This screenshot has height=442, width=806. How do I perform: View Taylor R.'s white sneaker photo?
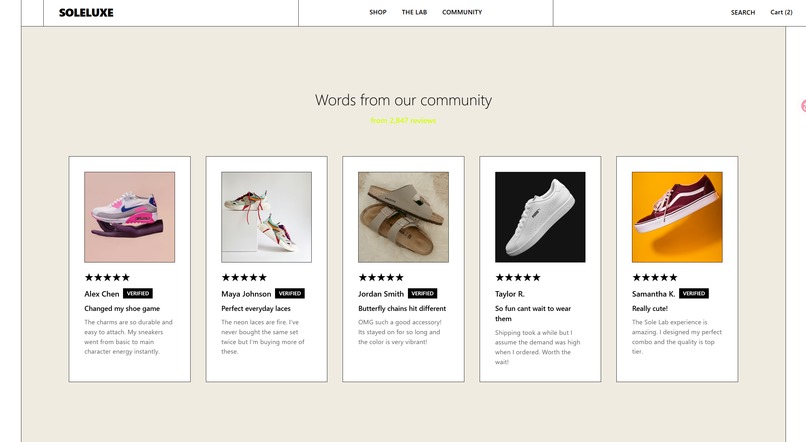(540, 217)
